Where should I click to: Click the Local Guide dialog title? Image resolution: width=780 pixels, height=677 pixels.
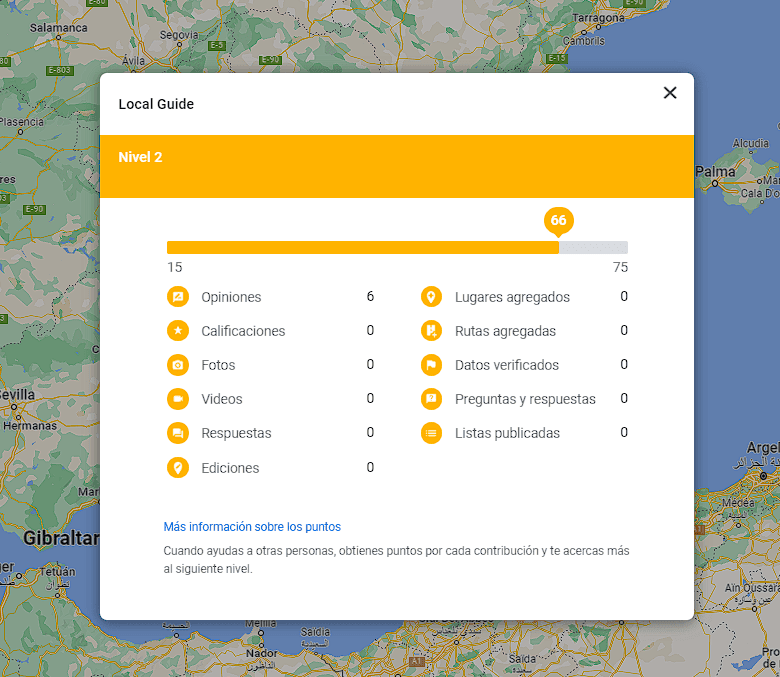click(x=156, y=104)
